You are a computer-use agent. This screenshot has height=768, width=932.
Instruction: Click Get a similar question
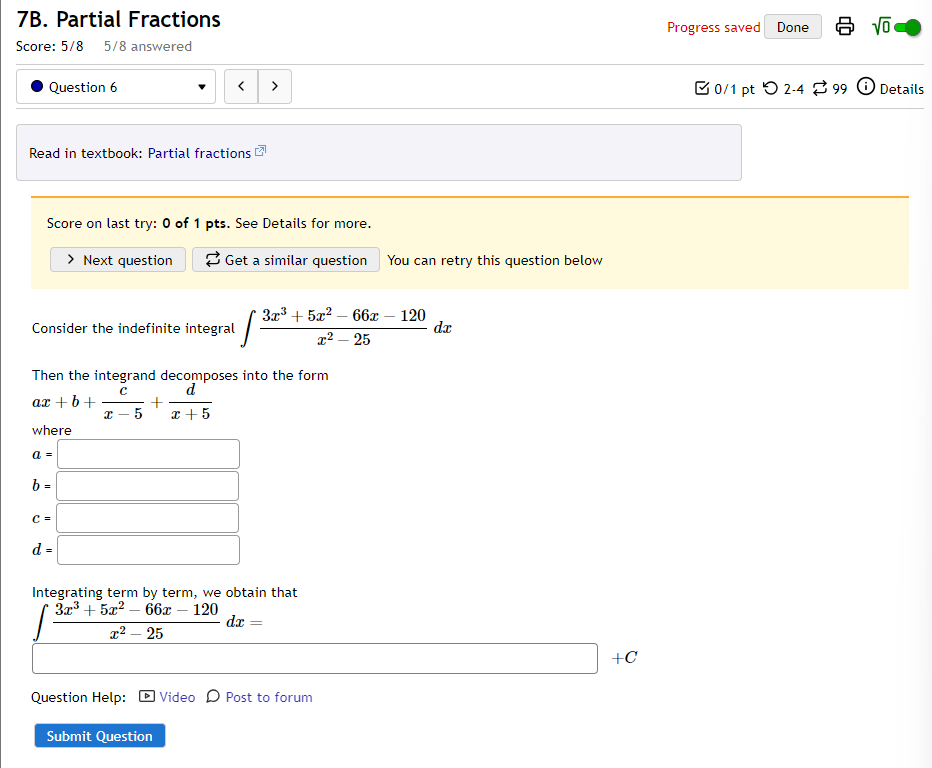[285, 259]
